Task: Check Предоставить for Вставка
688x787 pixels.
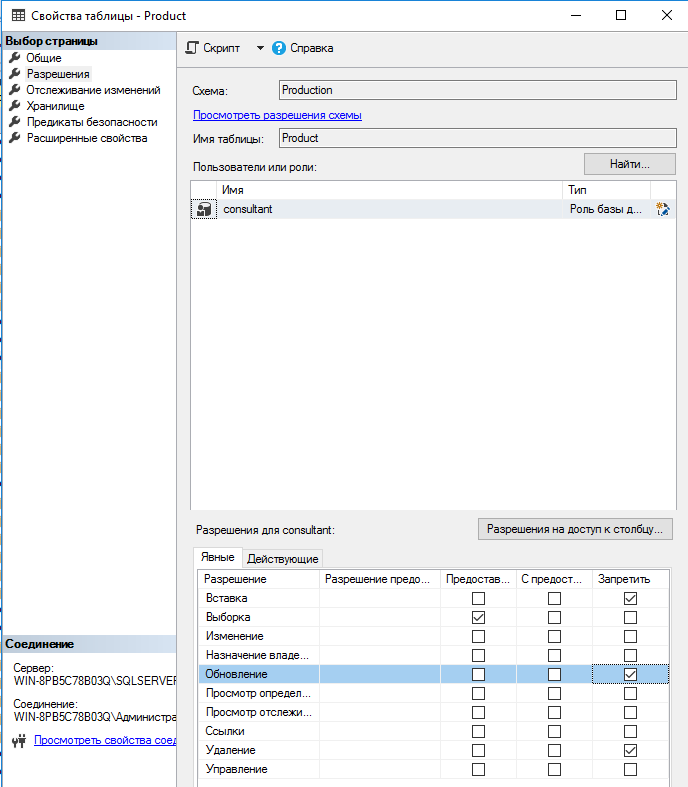Action: [478, 598]
